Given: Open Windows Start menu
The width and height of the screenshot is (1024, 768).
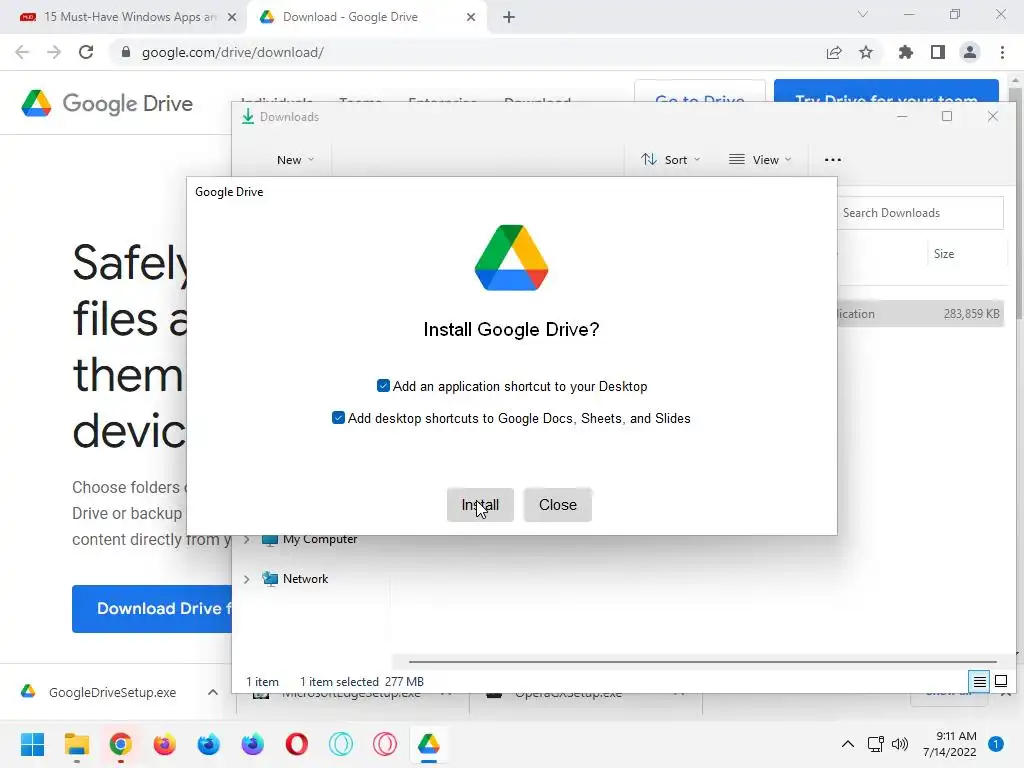Looking at the screenshot, I should 32,744.
